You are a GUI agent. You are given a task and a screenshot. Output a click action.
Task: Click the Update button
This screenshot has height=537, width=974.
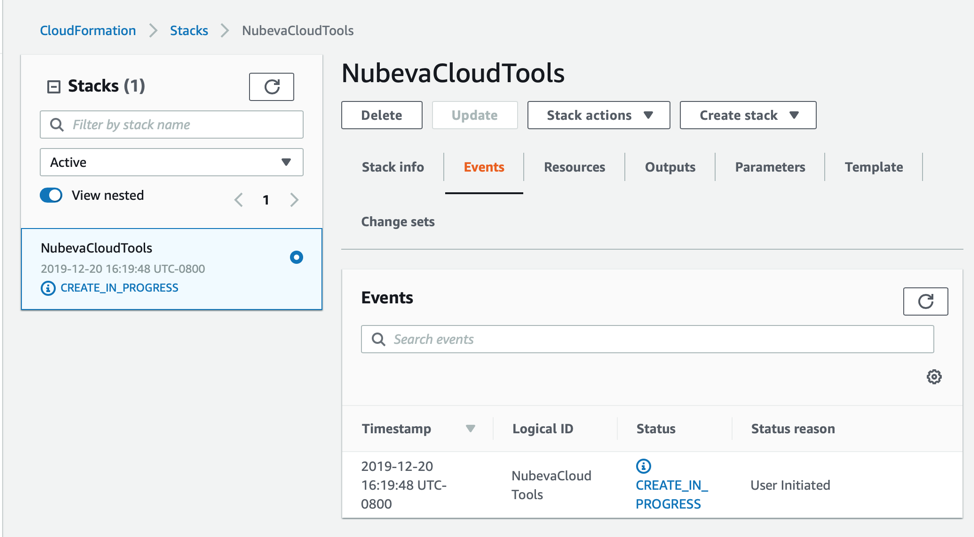(x=475, y=115)
